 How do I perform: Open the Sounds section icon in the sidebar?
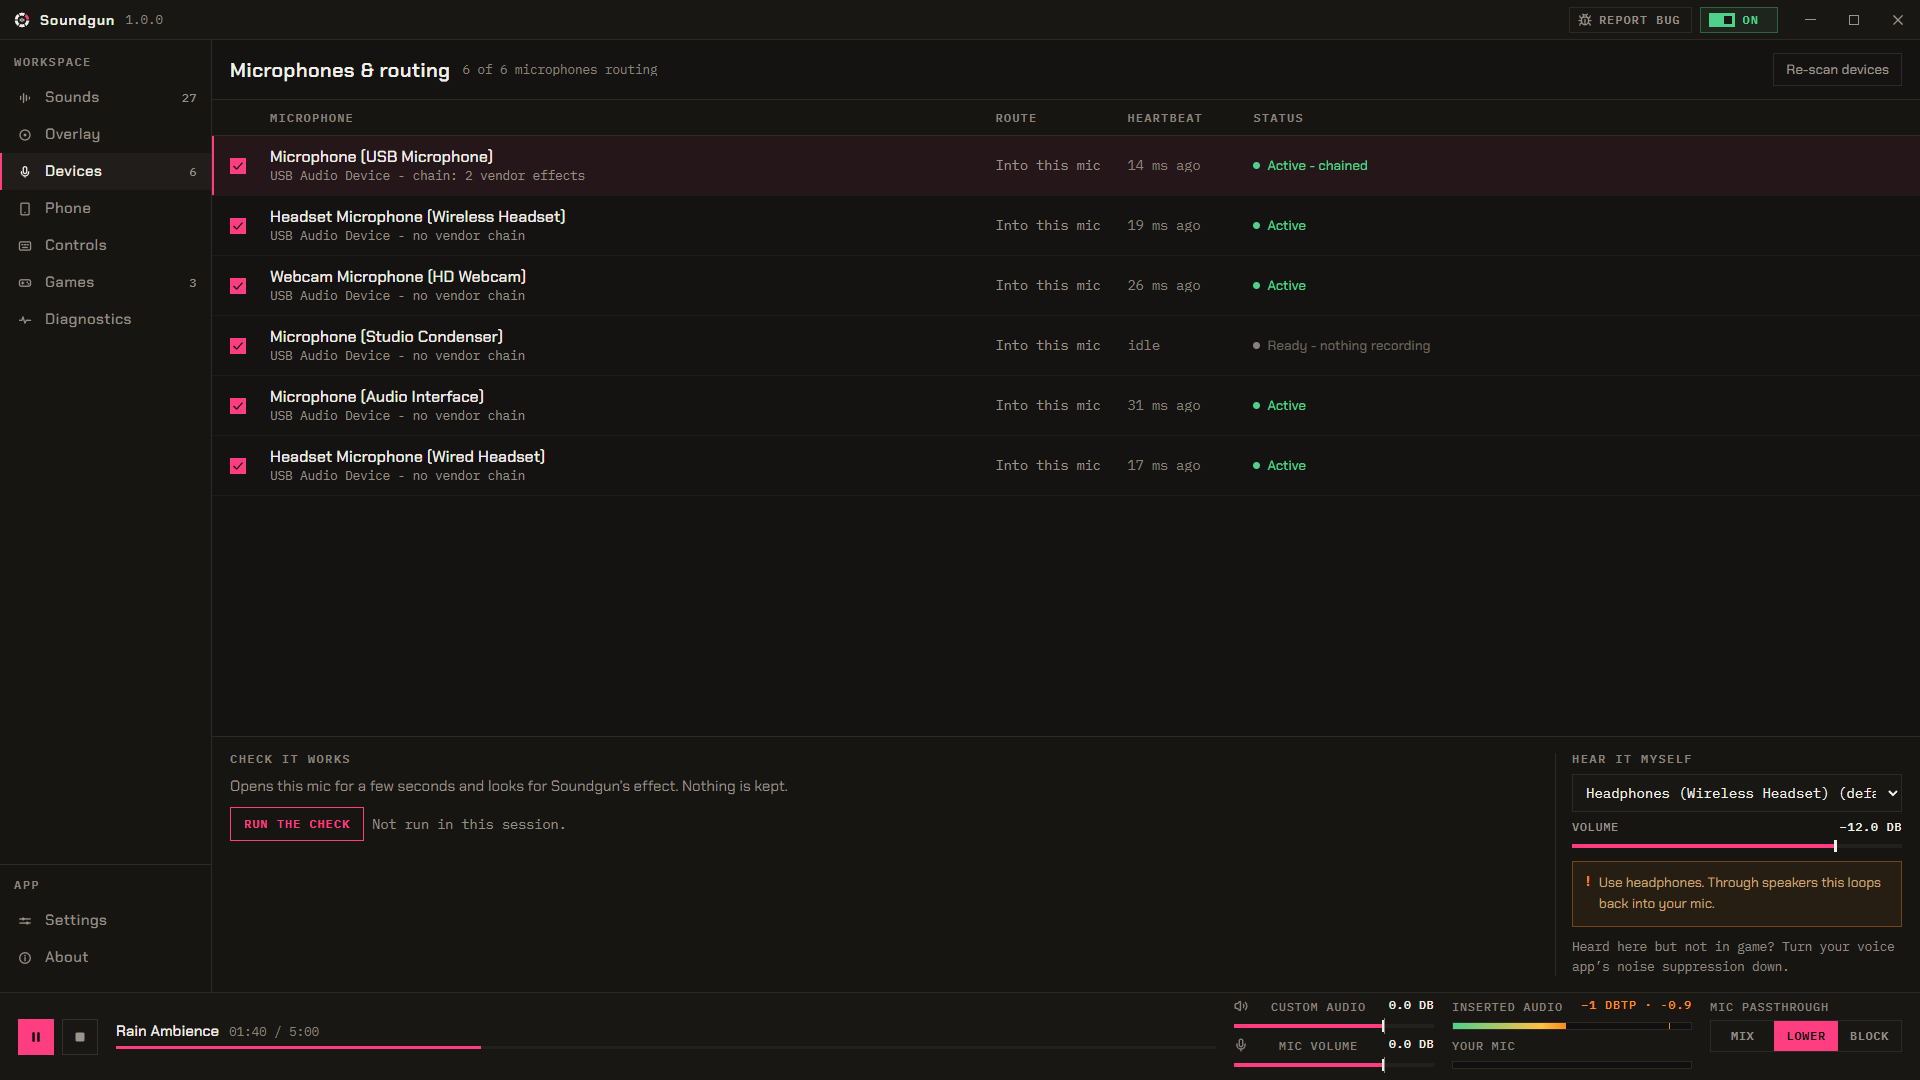[x=25, y=98]
